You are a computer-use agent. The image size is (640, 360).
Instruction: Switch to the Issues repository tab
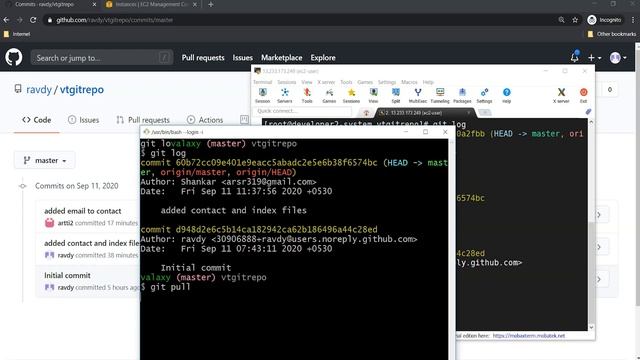pos(84,120)
